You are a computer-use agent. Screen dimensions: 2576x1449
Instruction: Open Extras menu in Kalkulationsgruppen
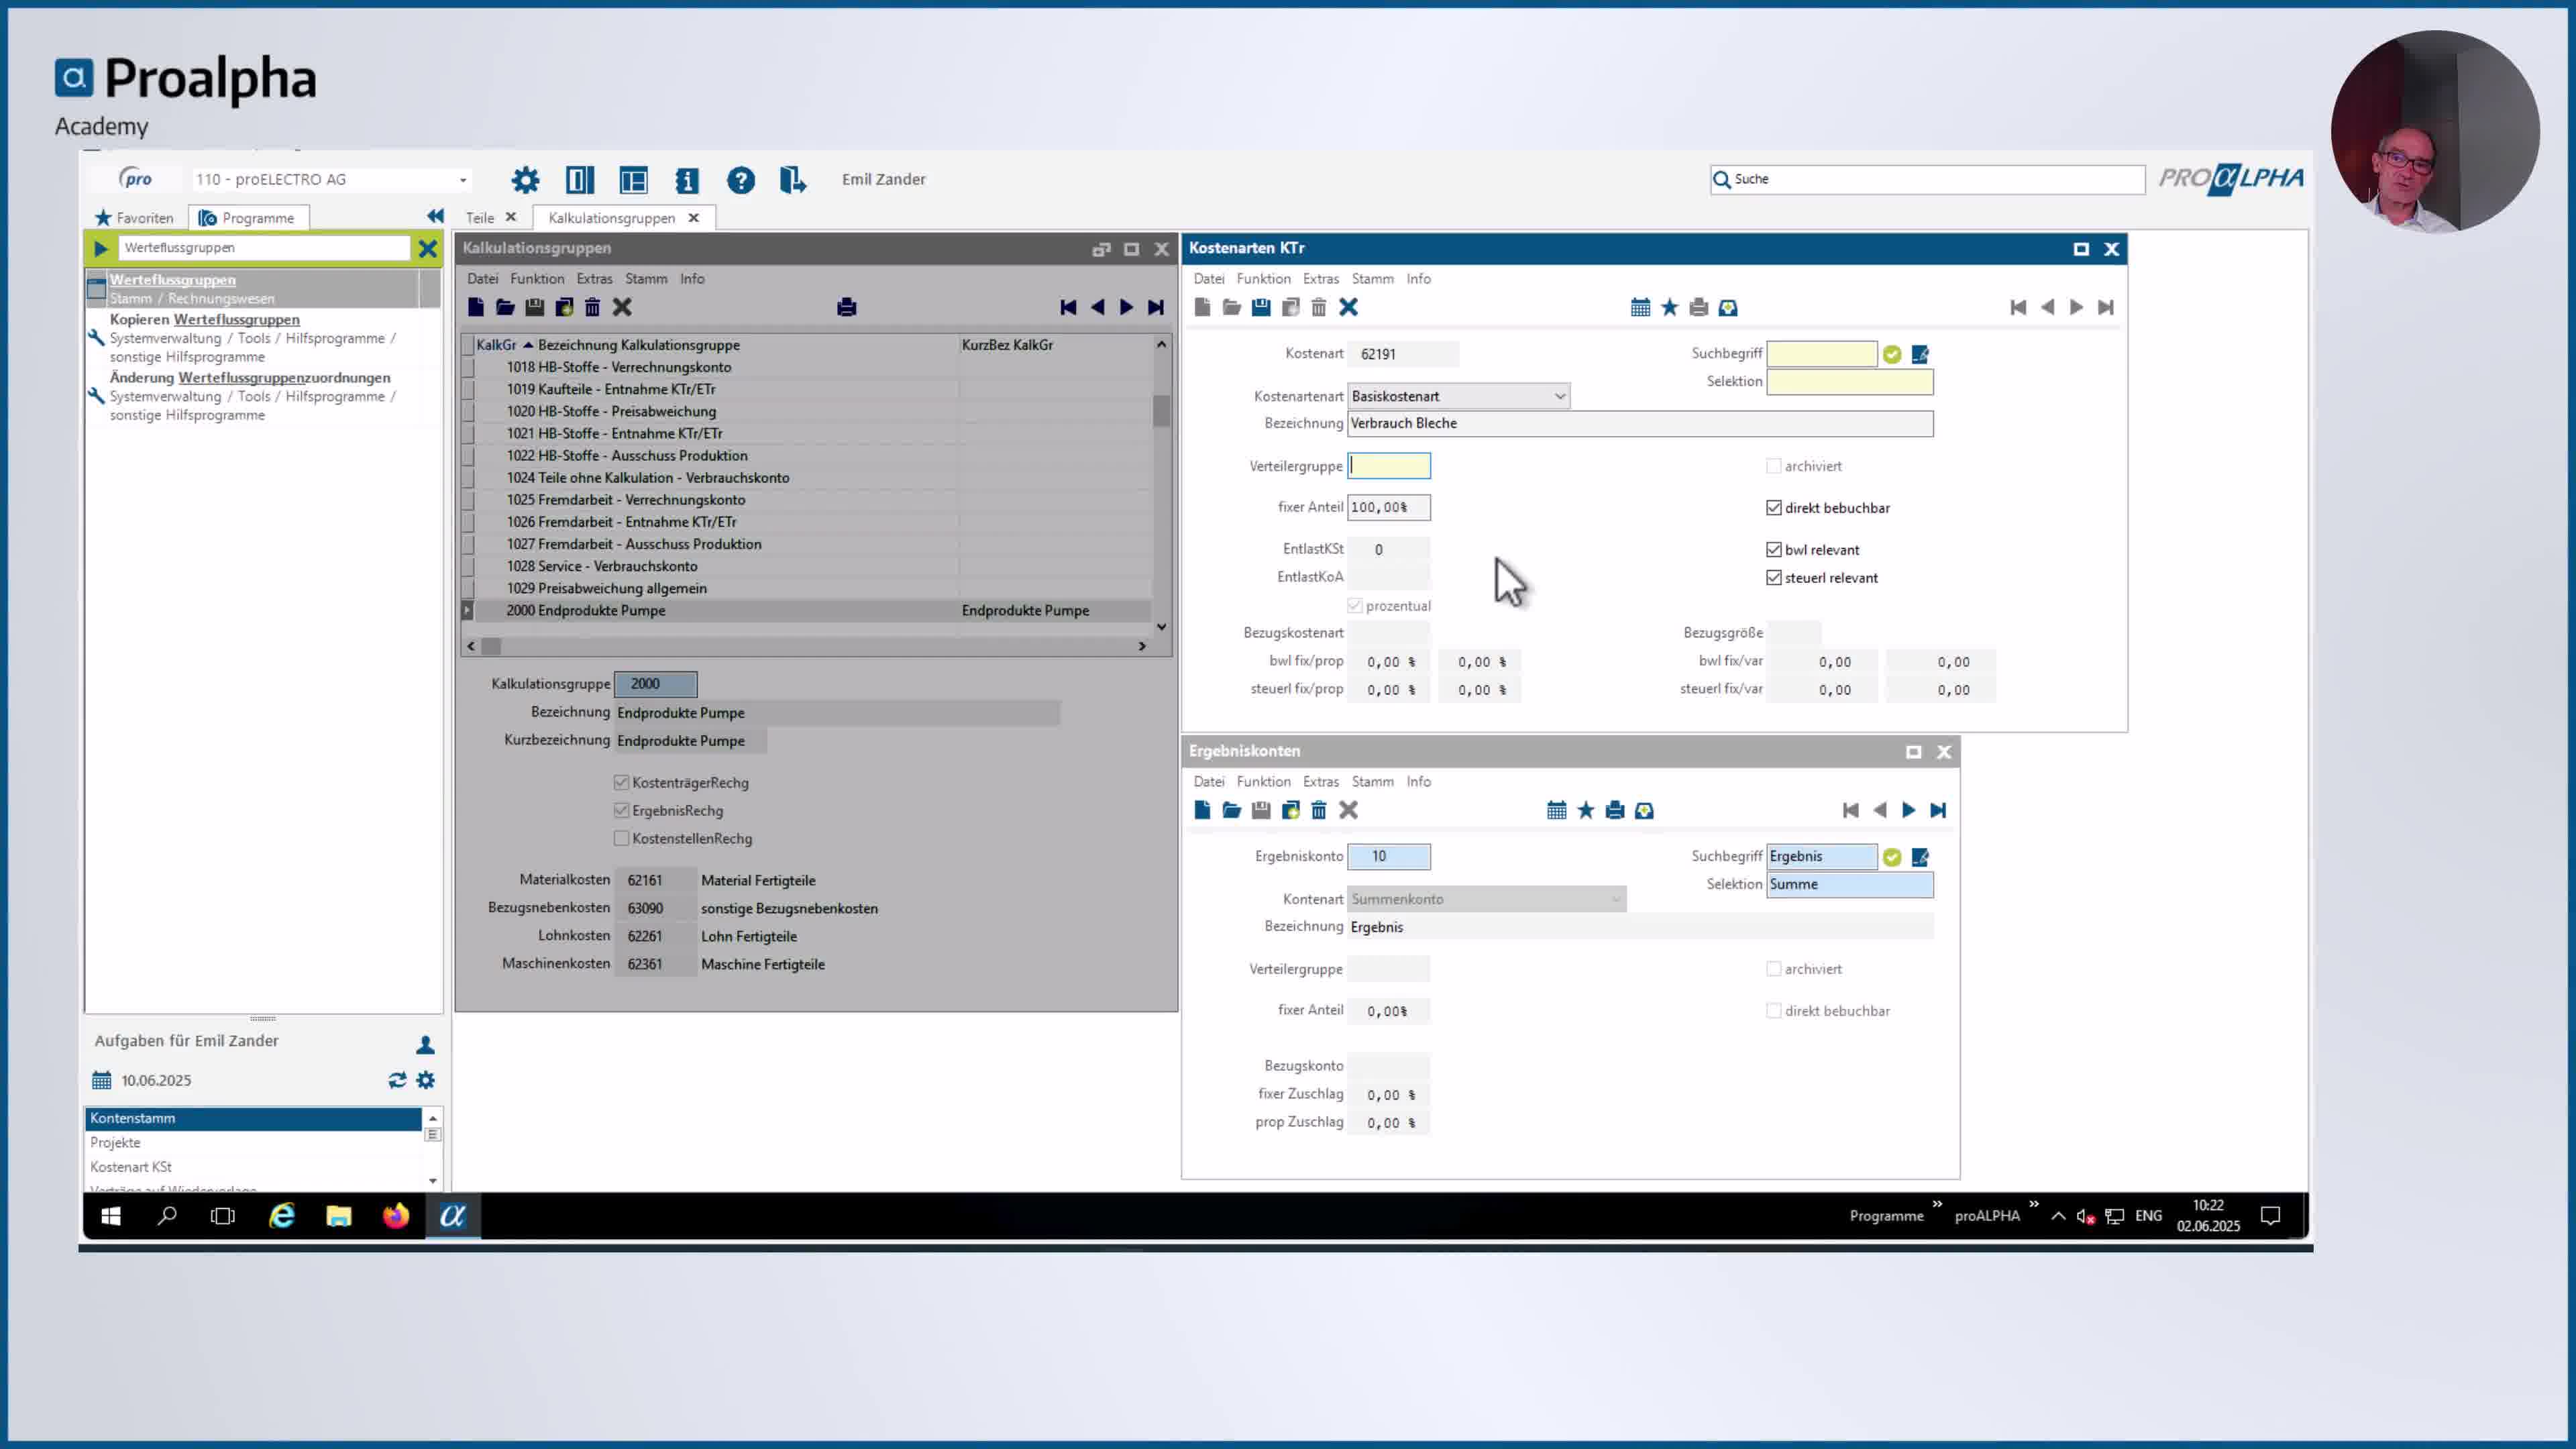[x=594, y=279]
